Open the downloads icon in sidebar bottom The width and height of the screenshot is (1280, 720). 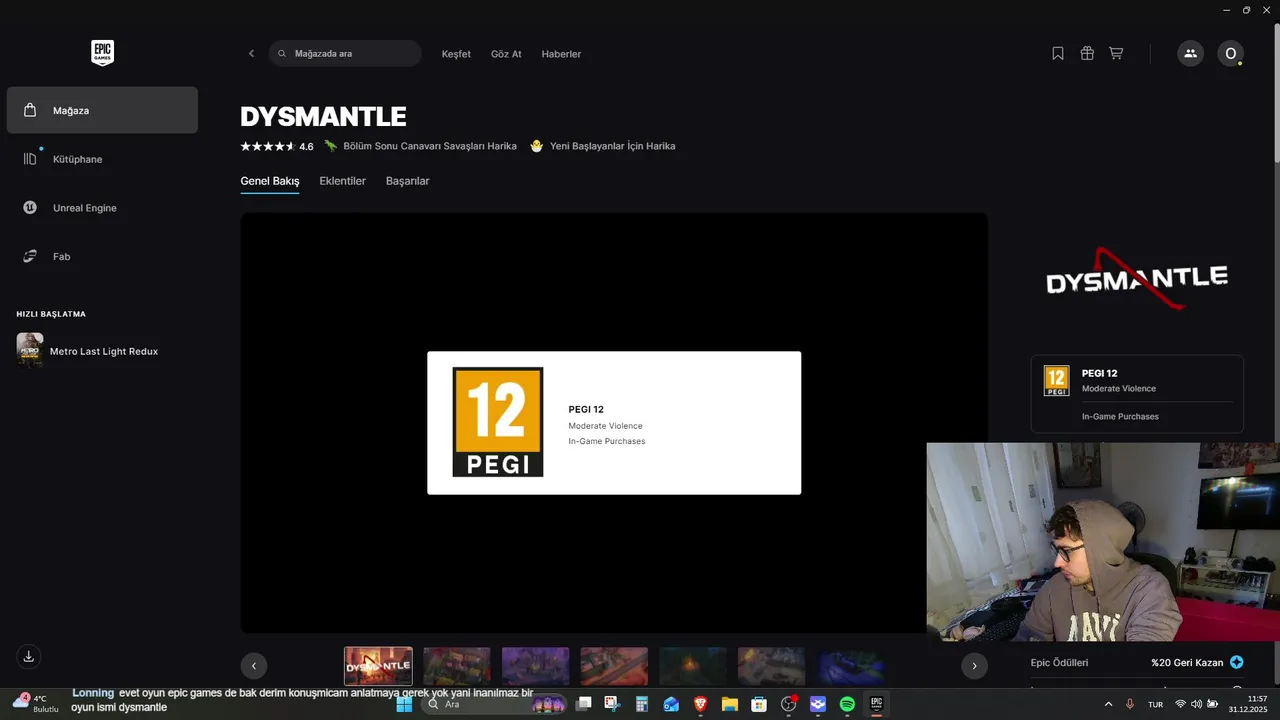pyautogui.click(x=29, y=657)
